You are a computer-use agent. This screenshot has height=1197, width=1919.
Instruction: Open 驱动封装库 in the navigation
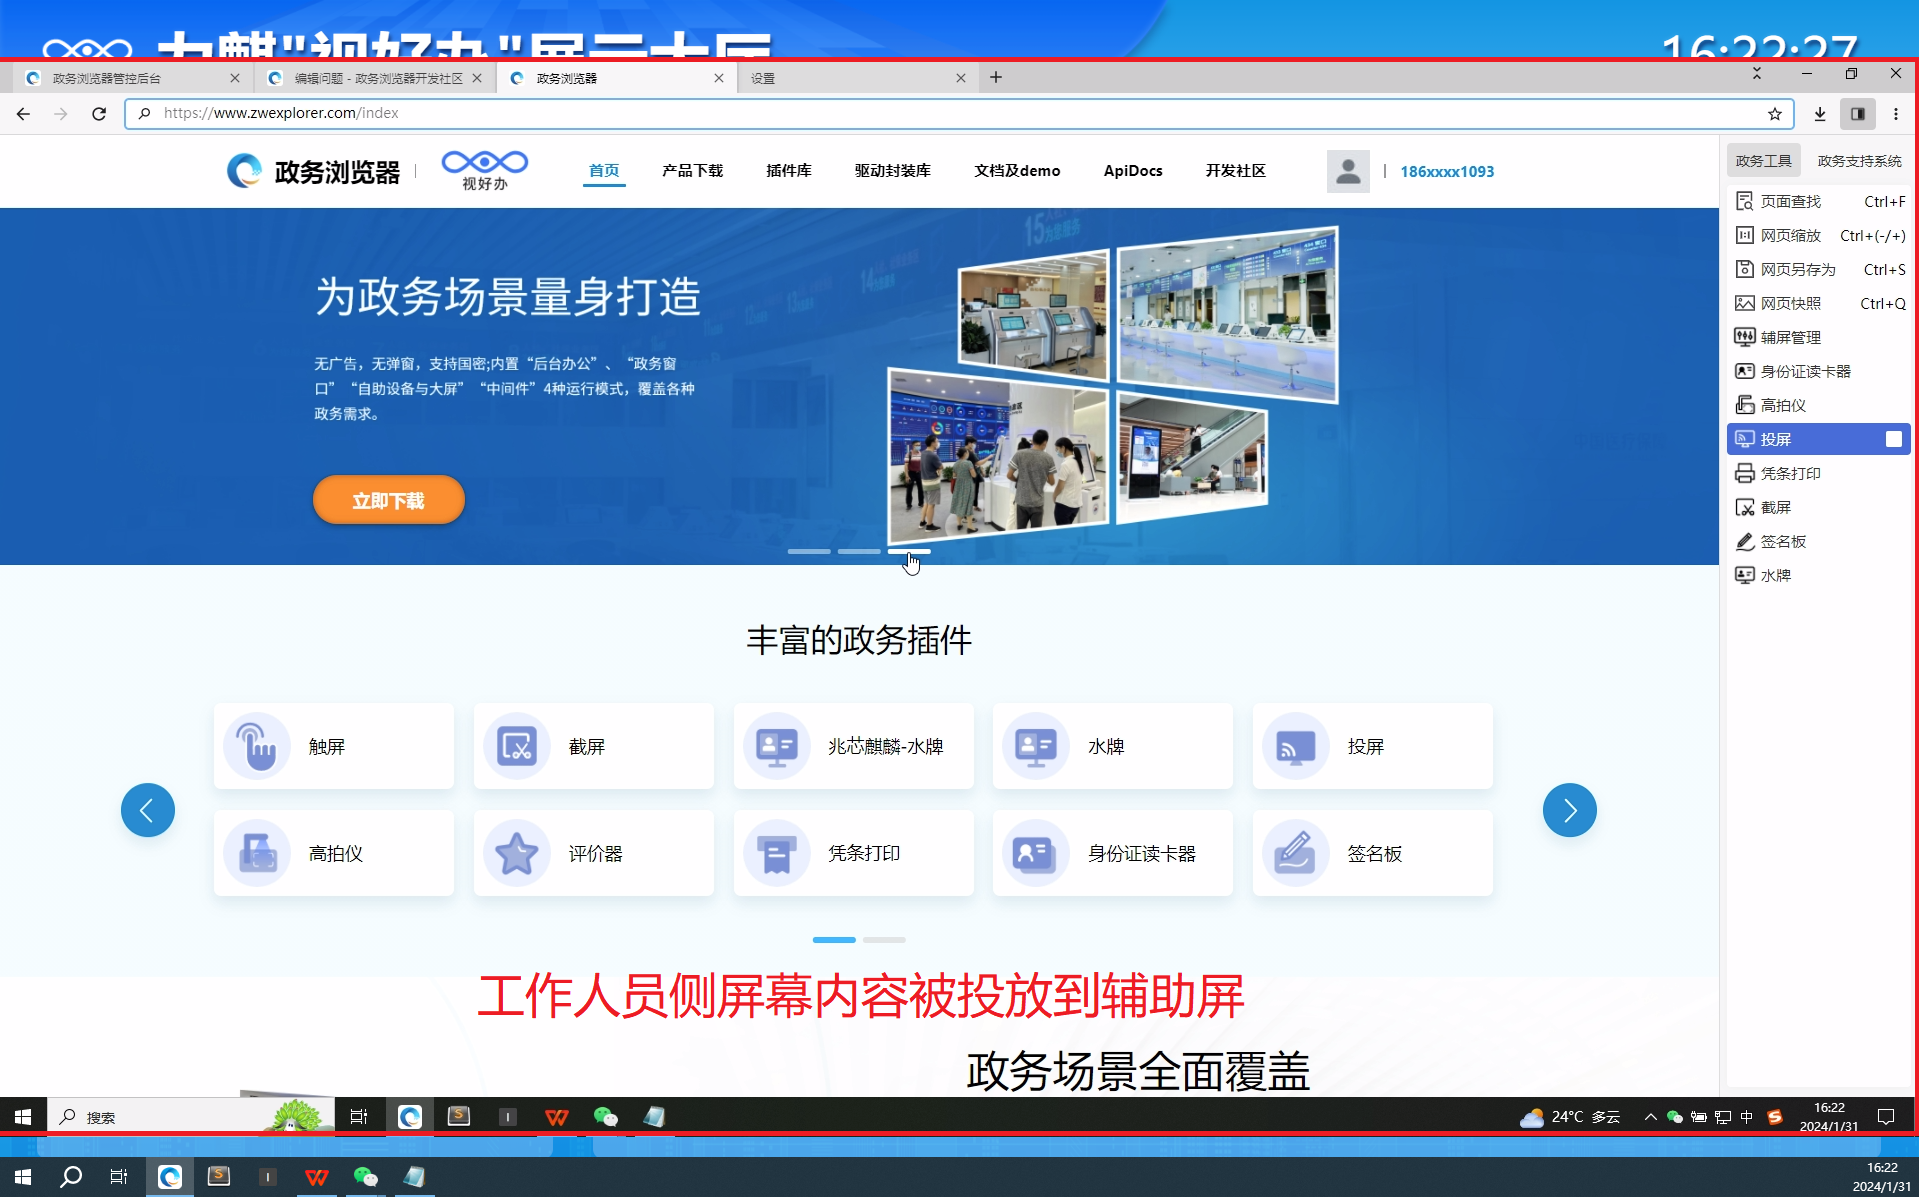893,171
